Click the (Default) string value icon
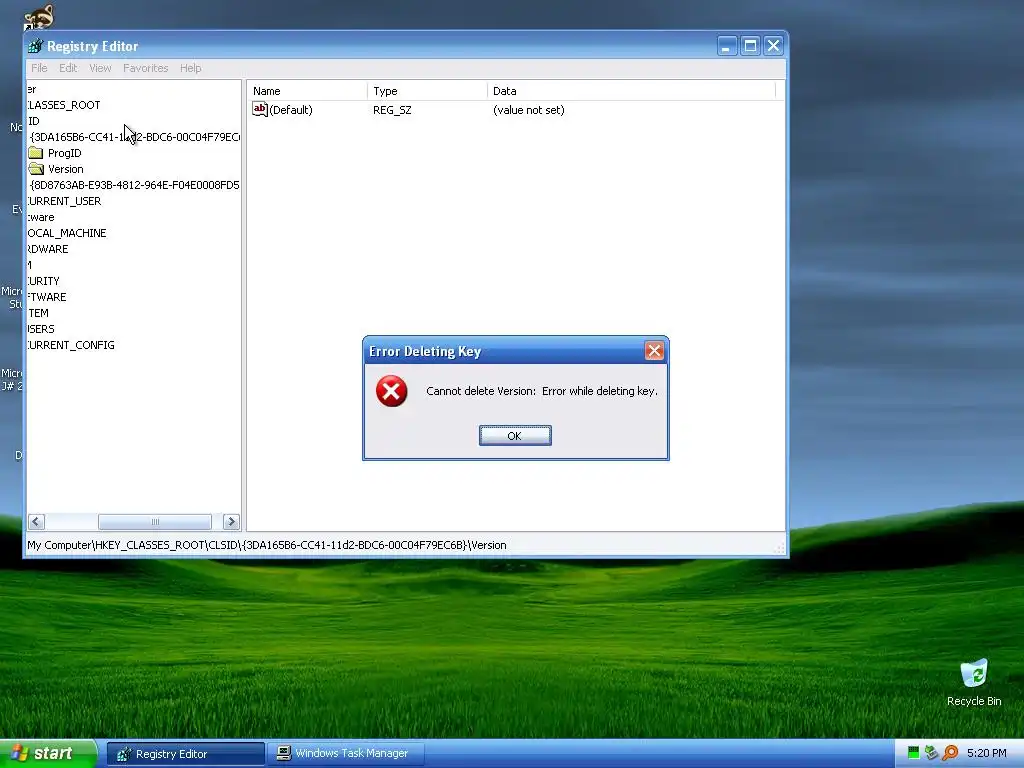 (x=260, y=110)
